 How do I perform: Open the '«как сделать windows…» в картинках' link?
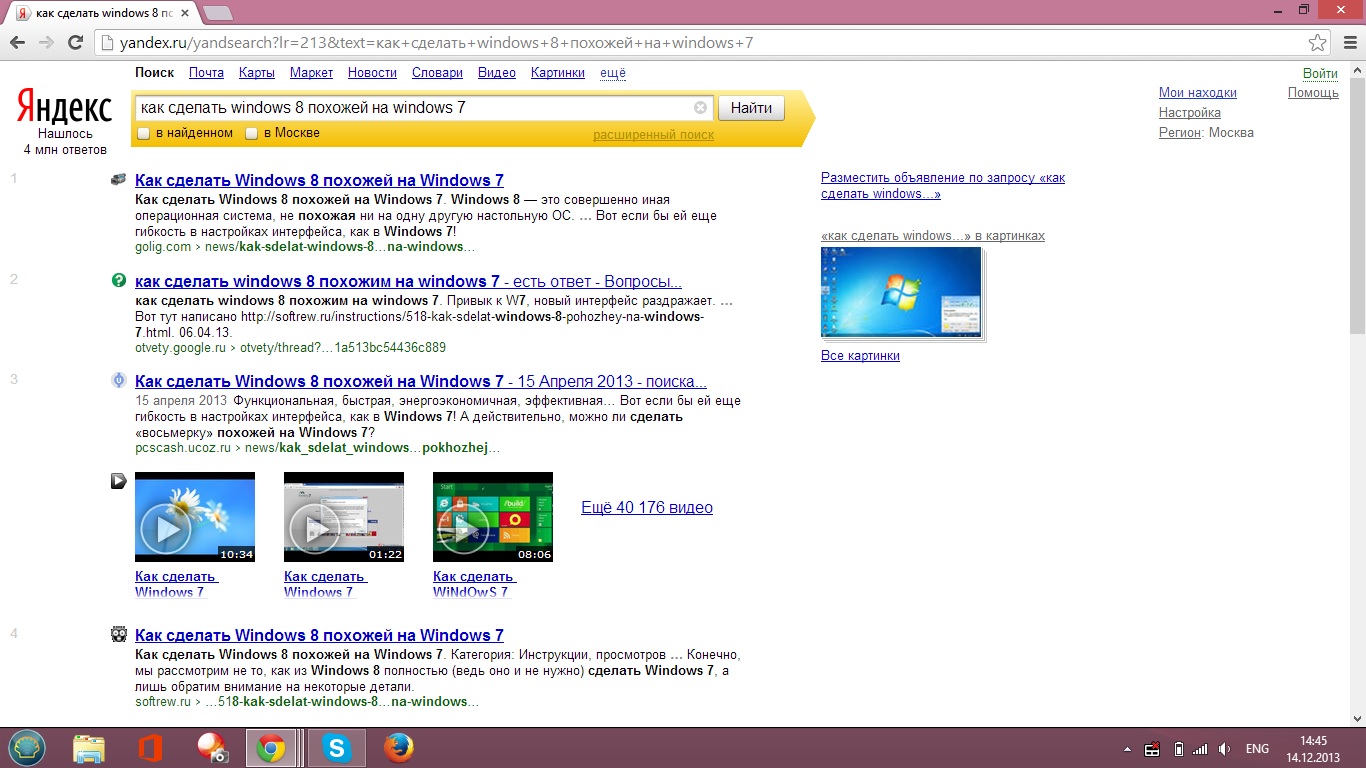tap(933, 236)
